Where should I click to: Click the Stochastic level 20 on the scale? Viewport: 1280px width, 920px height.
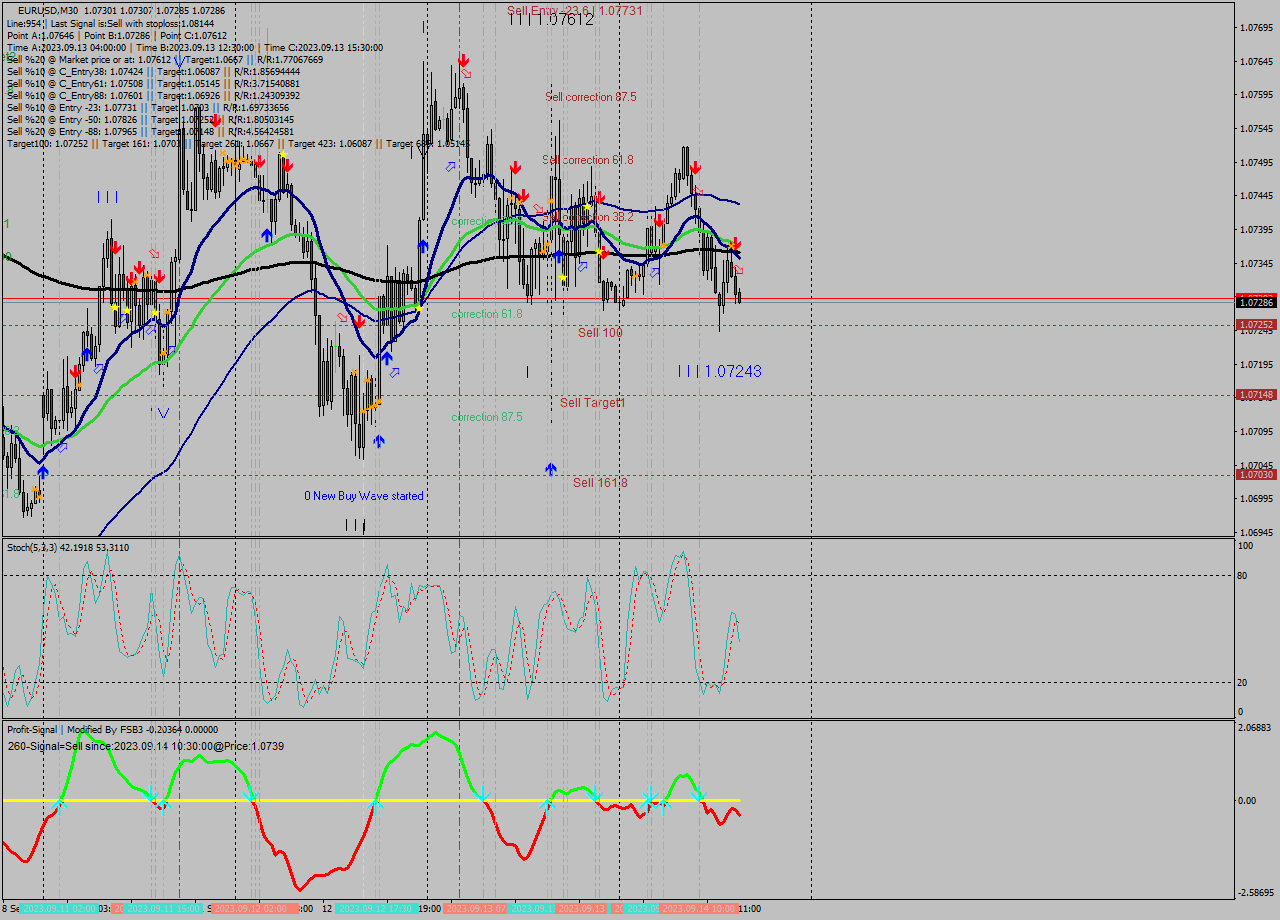(1244, 682)
